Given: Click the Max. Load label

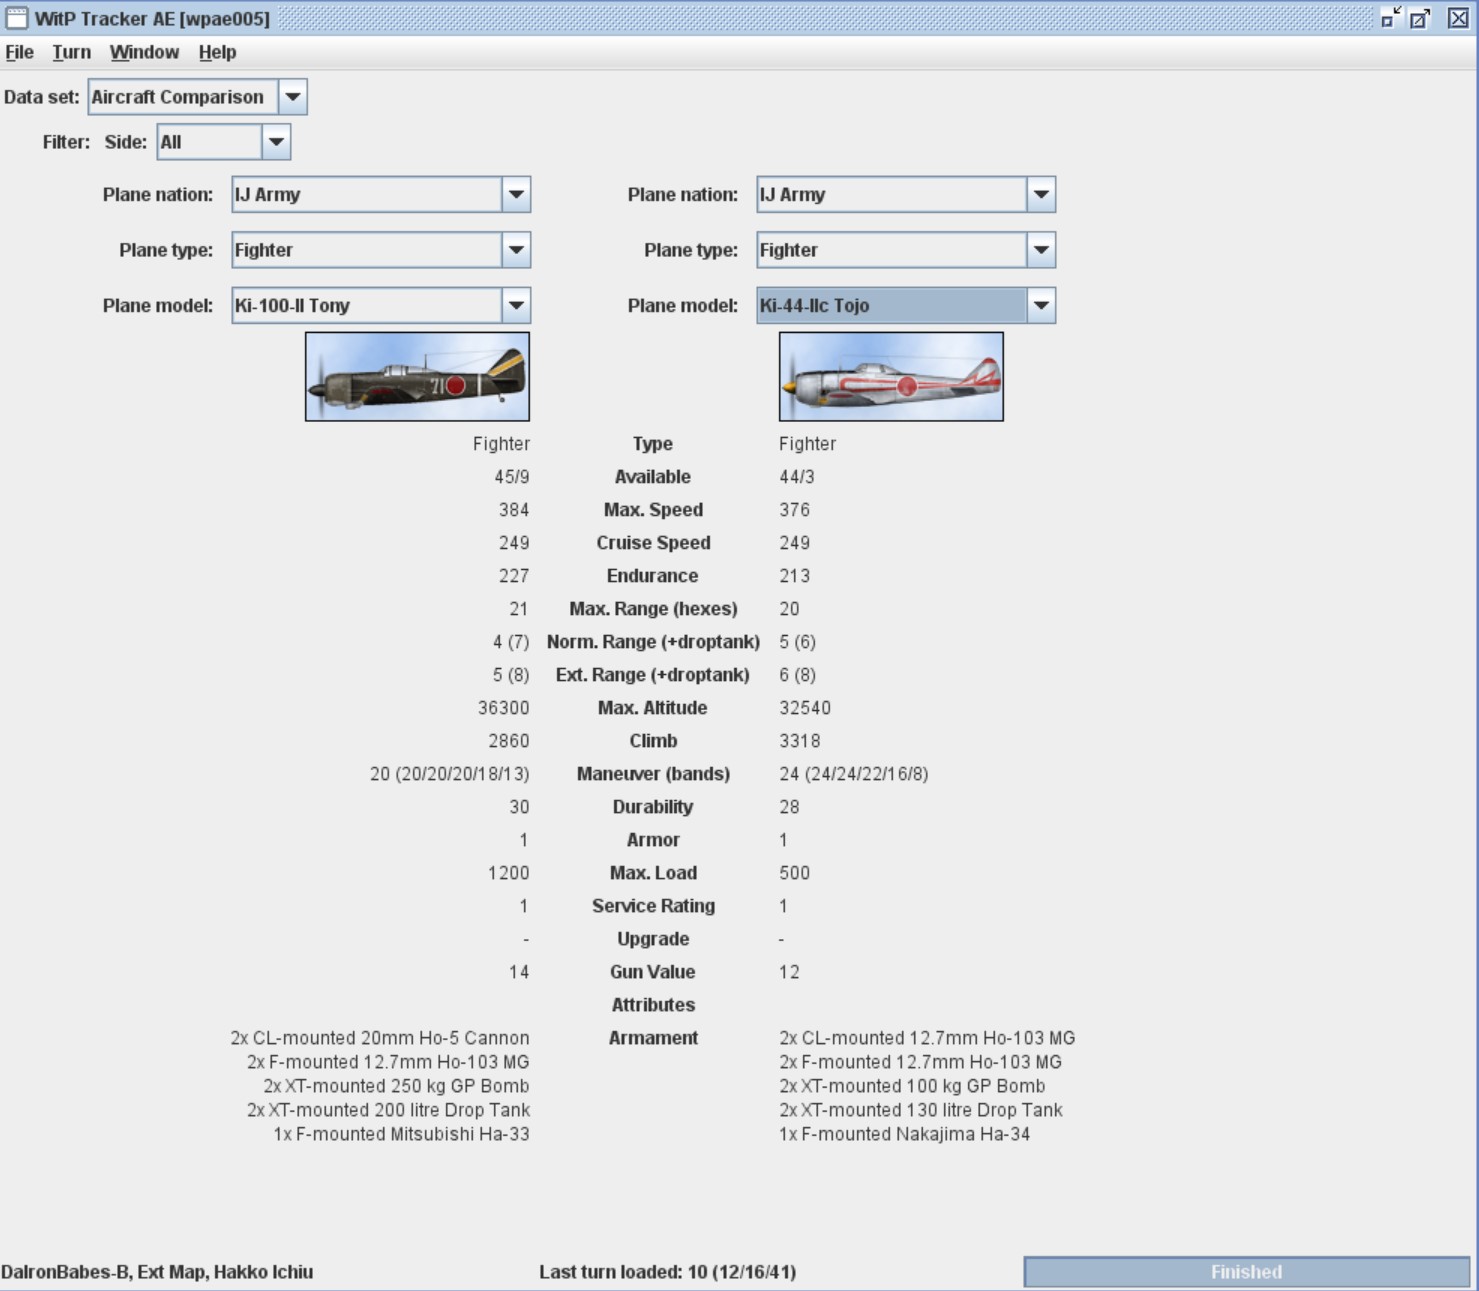Looking at the screenshot, I should [x=653, y=873].
